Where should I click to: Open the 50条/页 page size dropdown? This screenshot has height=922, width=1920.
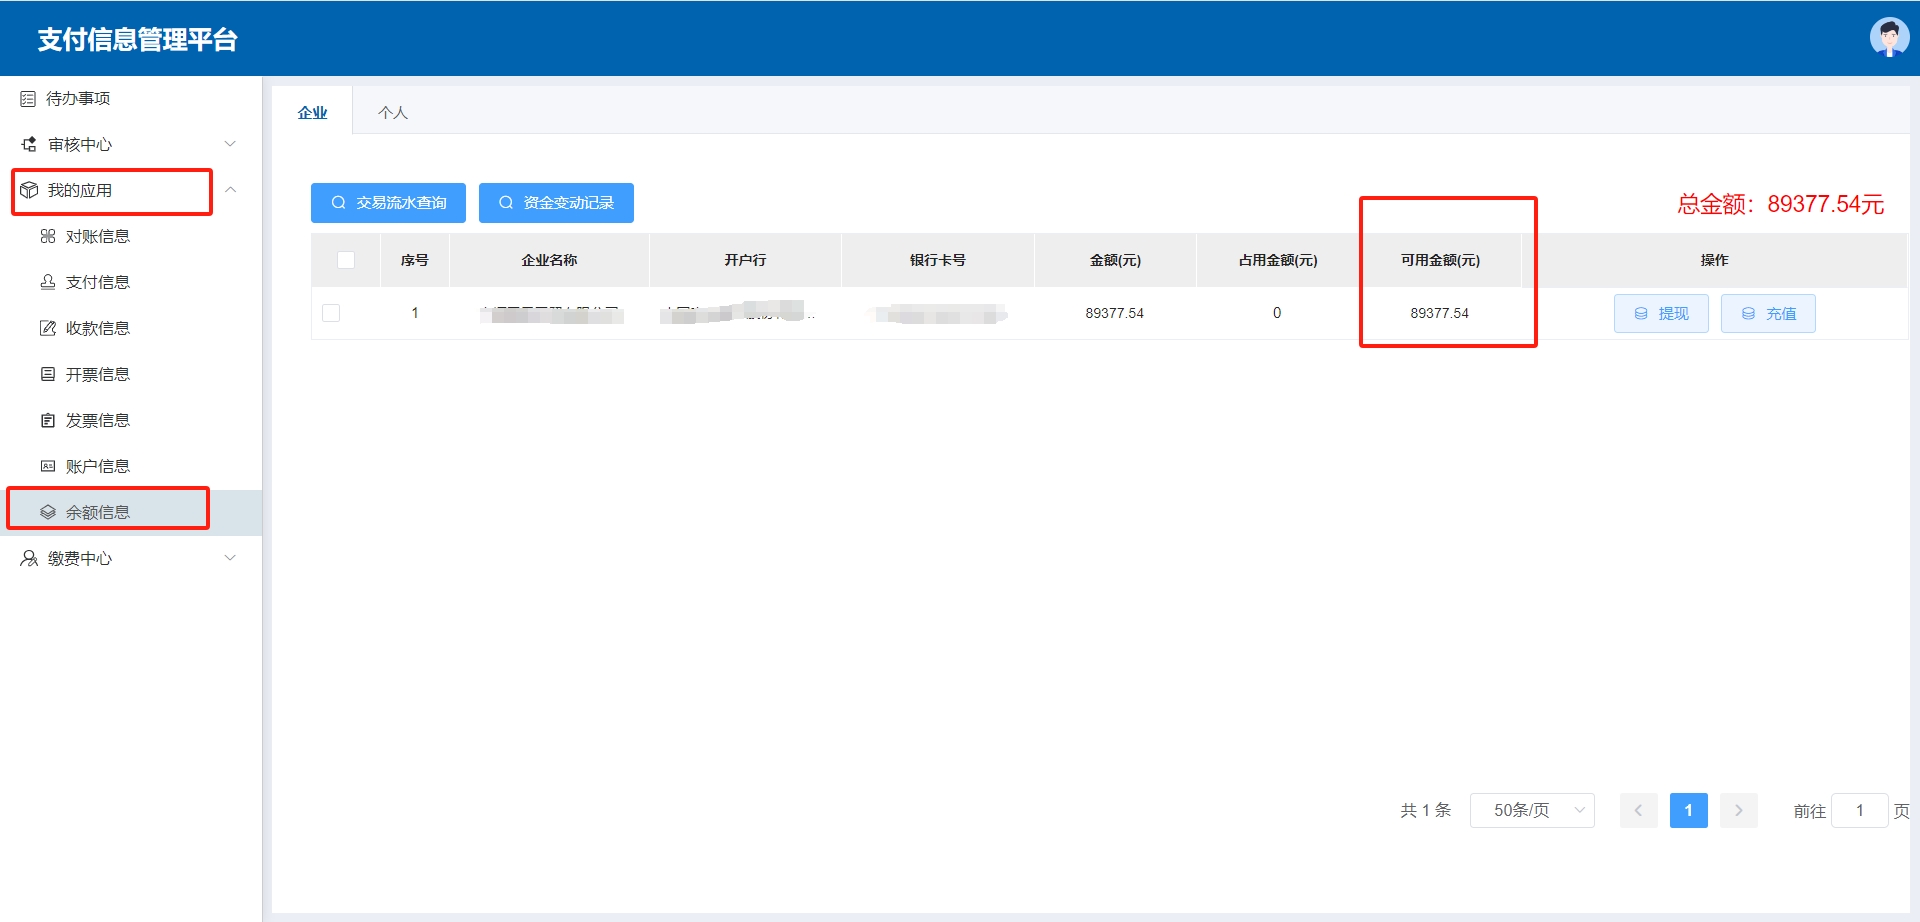(x=1532, y=810)
